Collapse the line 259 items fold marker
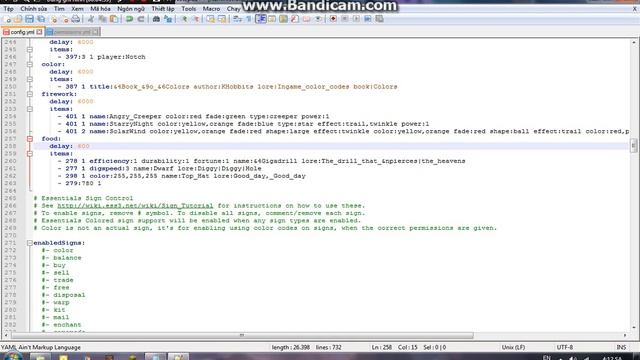This screenshot has height=360, width=640. (x=30, y=153)
